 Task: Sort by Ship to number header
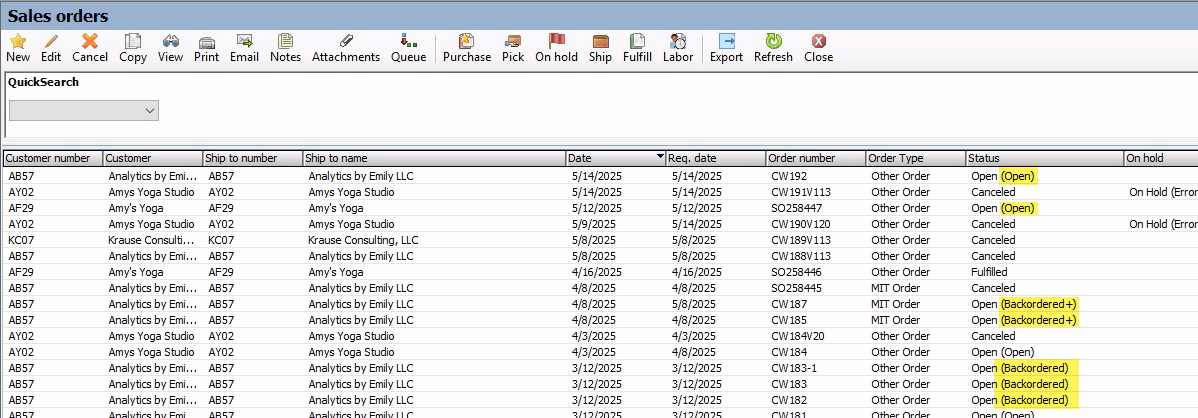click(x=252, y=158)
